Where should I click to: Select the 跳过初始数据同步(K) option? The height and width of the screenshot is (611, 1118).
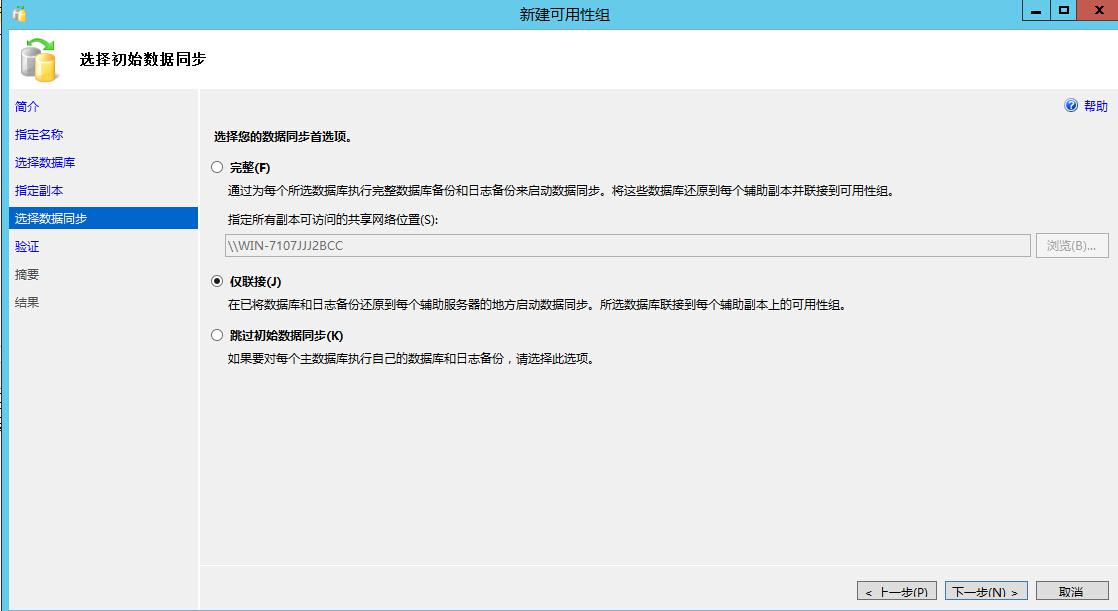click(217, 335)
